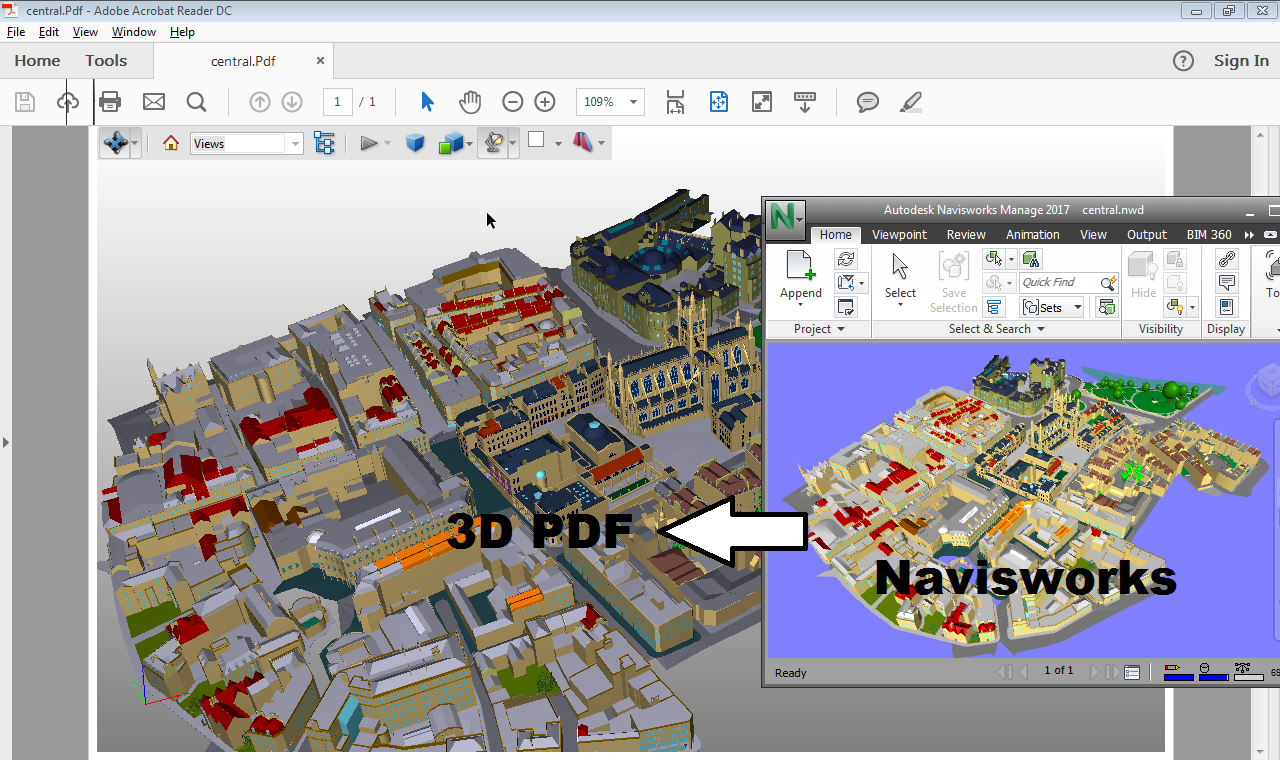The width and height of the screenshot is (1280, 760).
Task: Toggle perspective projection cube icon
Action: (x=415, y=143)
